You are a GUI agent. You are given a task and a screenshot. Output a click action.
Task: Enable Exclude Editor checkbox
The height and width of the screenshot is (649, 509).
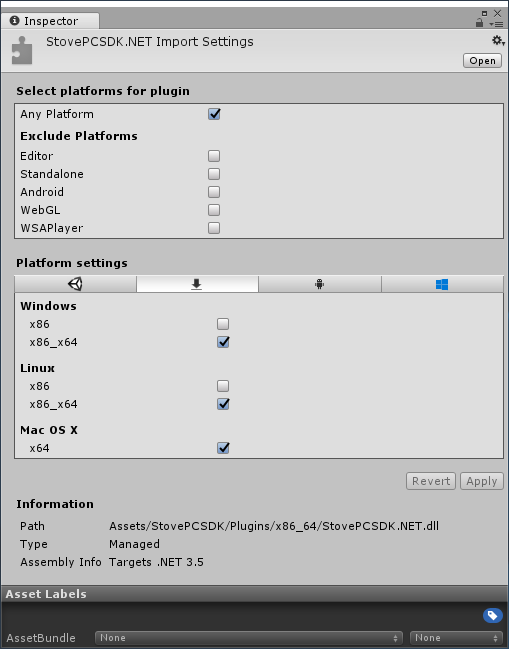(214, 156)
